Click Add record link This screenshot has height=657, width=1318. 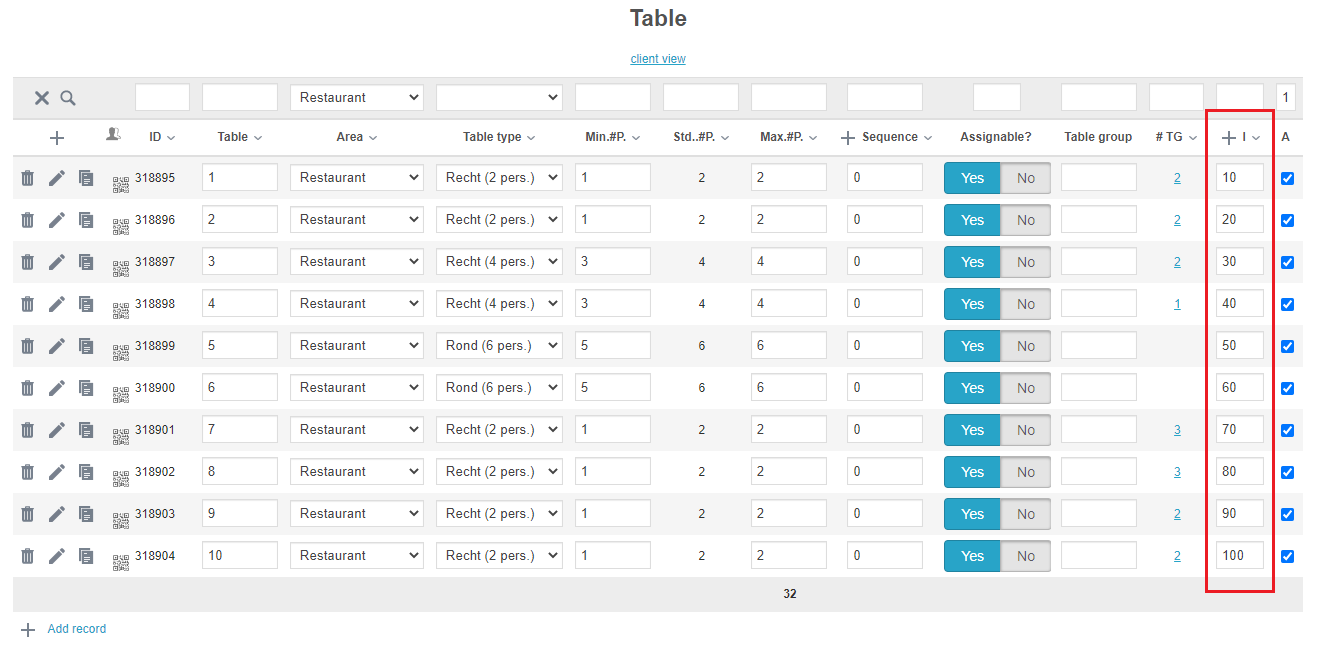(x=77, y=629)
